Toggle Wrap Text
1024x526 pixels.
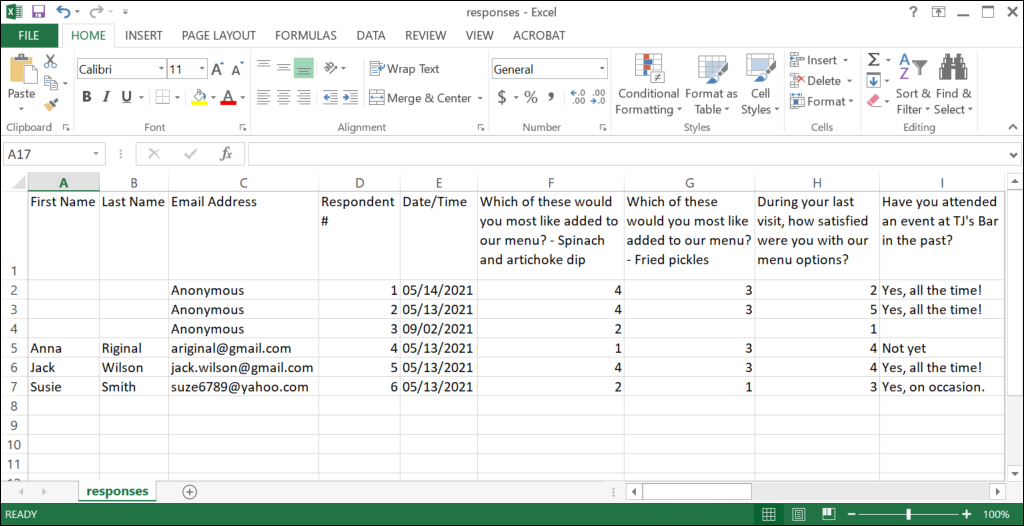[404, 68]
